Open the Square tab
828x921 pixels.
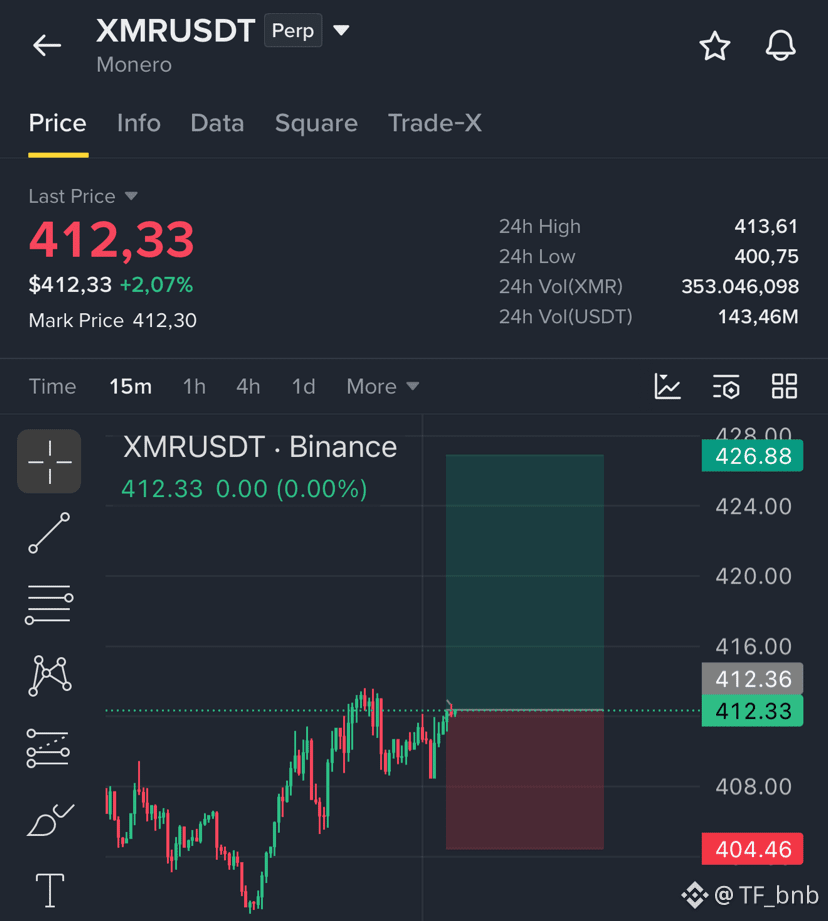coord(317,123)
